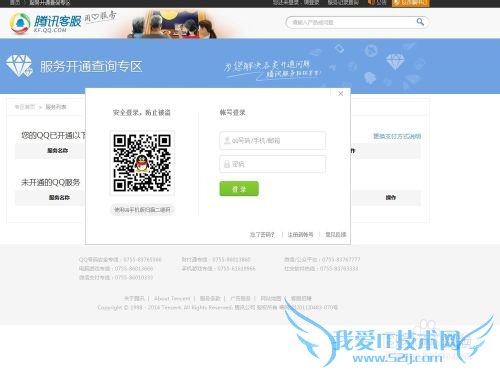The image size is (500, 373).
Task: Click the About Tencent footer link
Action: [x=172, y=298]
